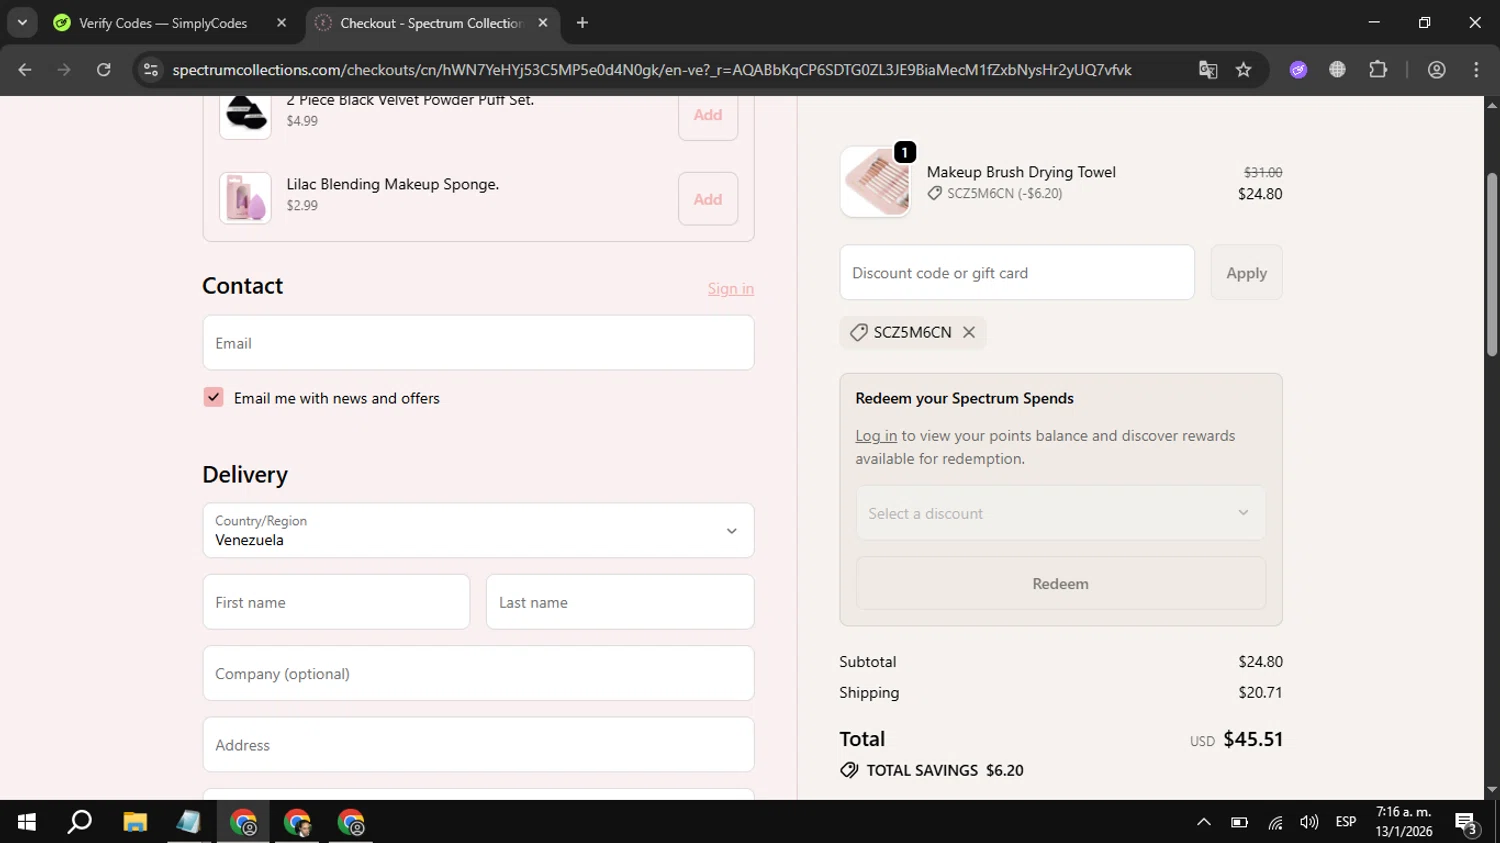
Task: Open the Windows Start menu
Action: (x=27, y=822)
